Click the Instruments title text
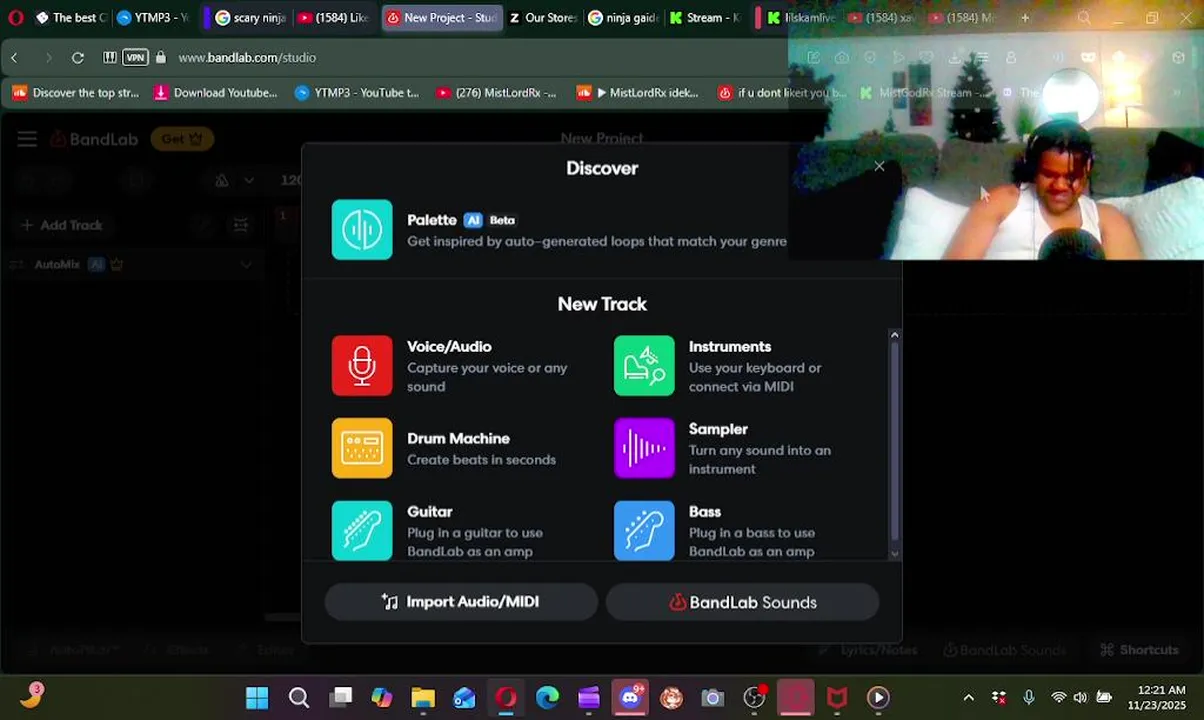 [730, 347]
